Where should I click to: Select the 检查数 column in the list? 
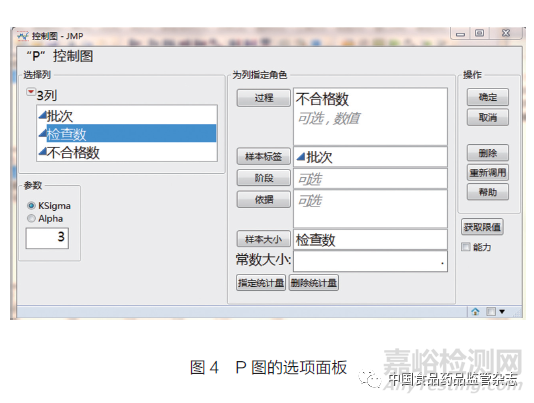[127, 134]
